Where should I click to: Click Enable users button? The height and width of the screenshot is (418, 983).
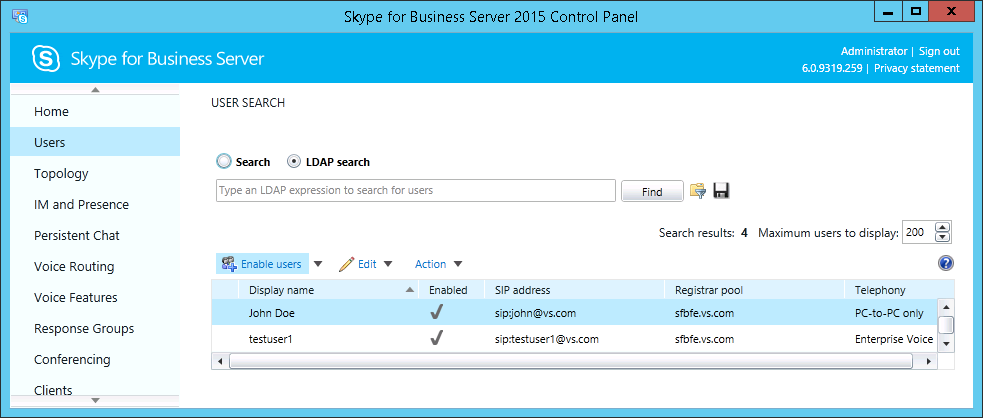click(x=262, y=264)
